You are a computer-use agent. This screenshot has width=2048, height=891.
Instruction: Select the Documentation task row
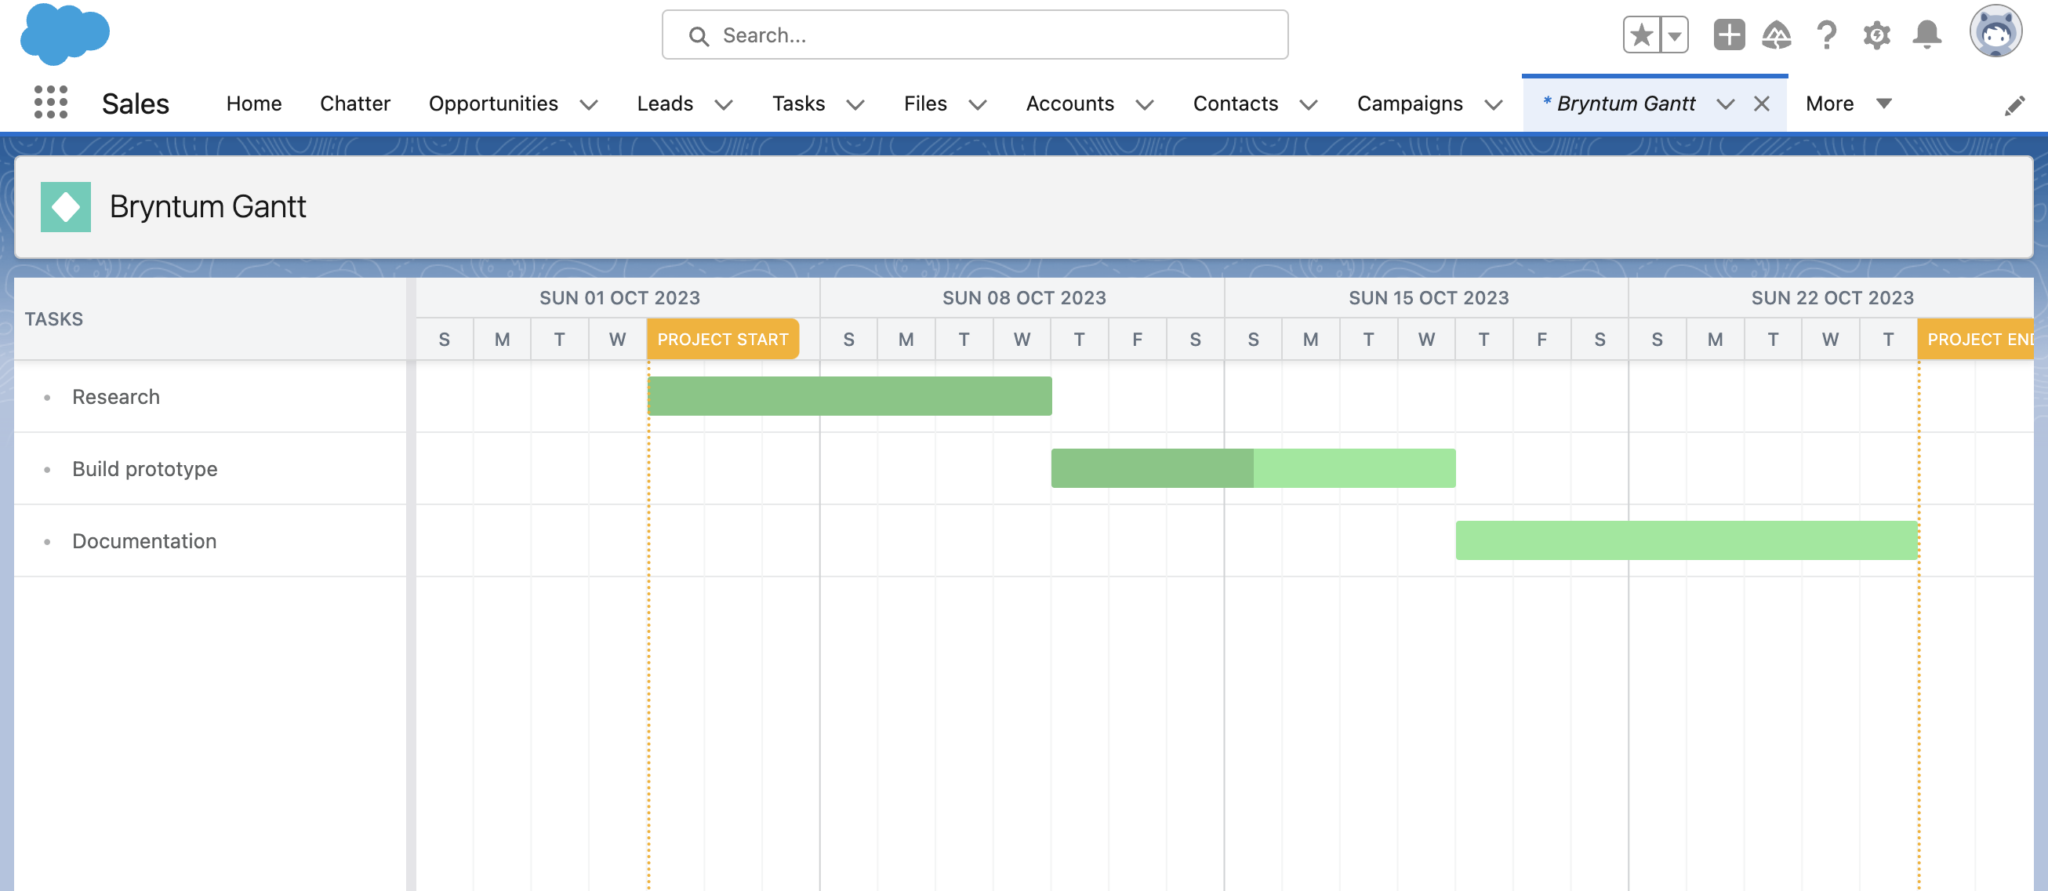point(144,541)
